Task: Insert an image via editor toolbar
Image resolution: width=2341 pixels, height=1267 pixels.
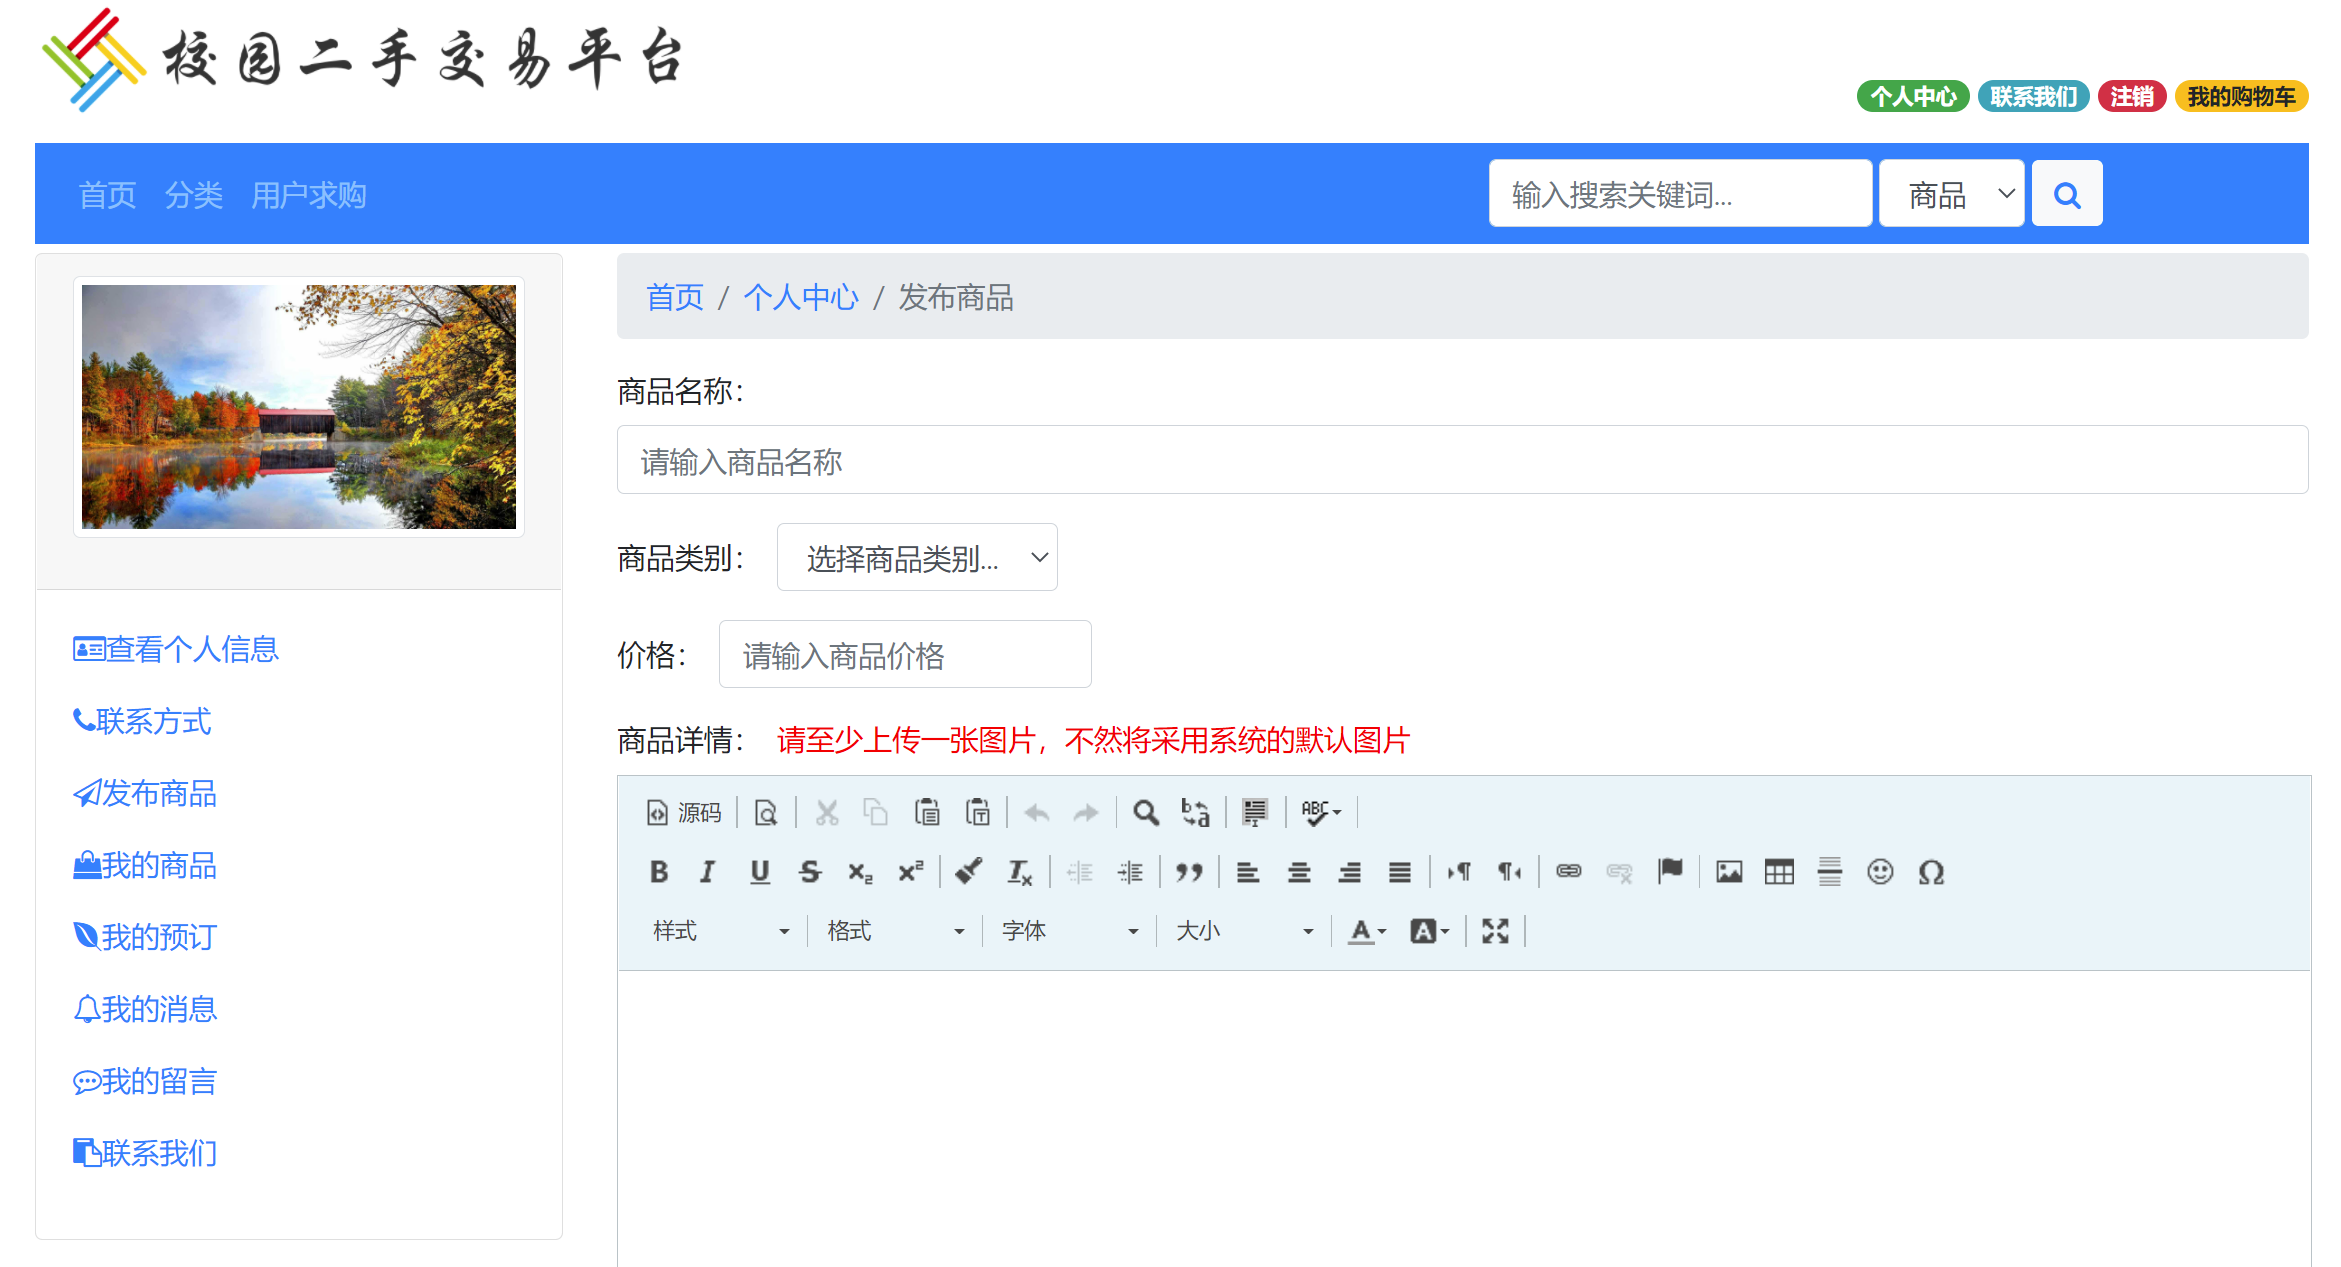Action: (x=1728, y=872)
